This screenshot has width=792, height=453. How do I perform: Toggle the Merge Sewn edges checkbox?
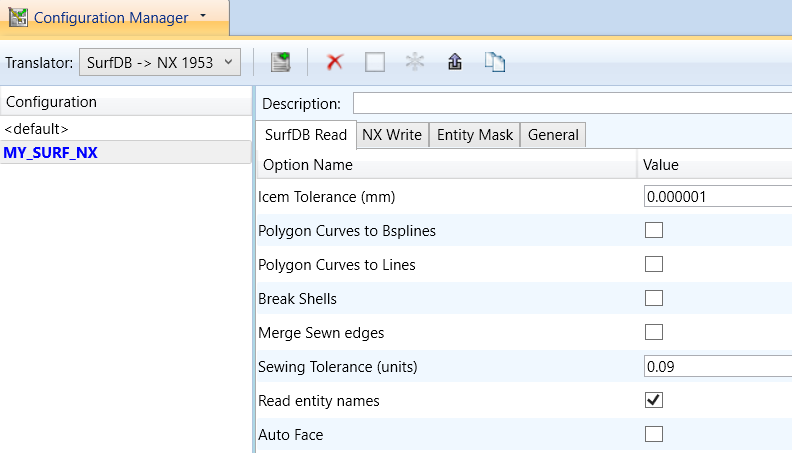coord(654,332)
